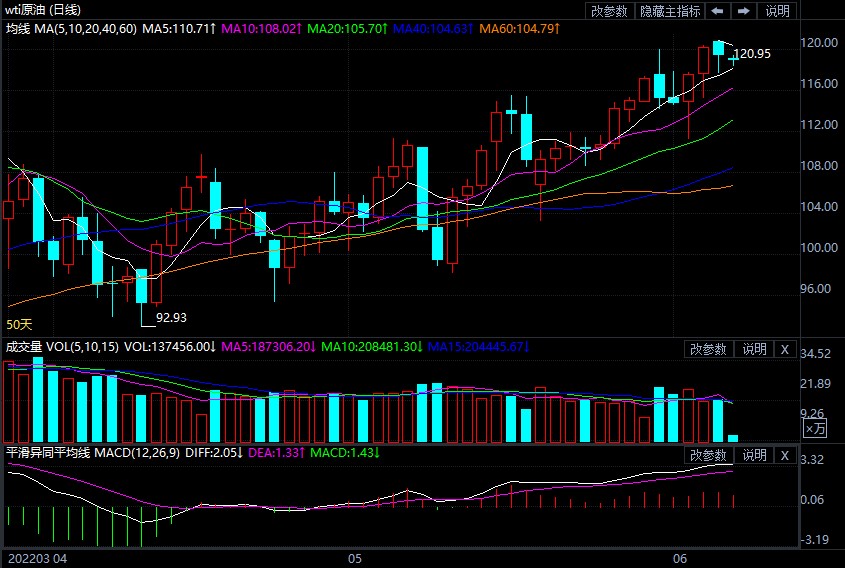This screenshot has height=568, width=845.
Task: Show 说明 for the MACD indicator
Action: point(753,455)
